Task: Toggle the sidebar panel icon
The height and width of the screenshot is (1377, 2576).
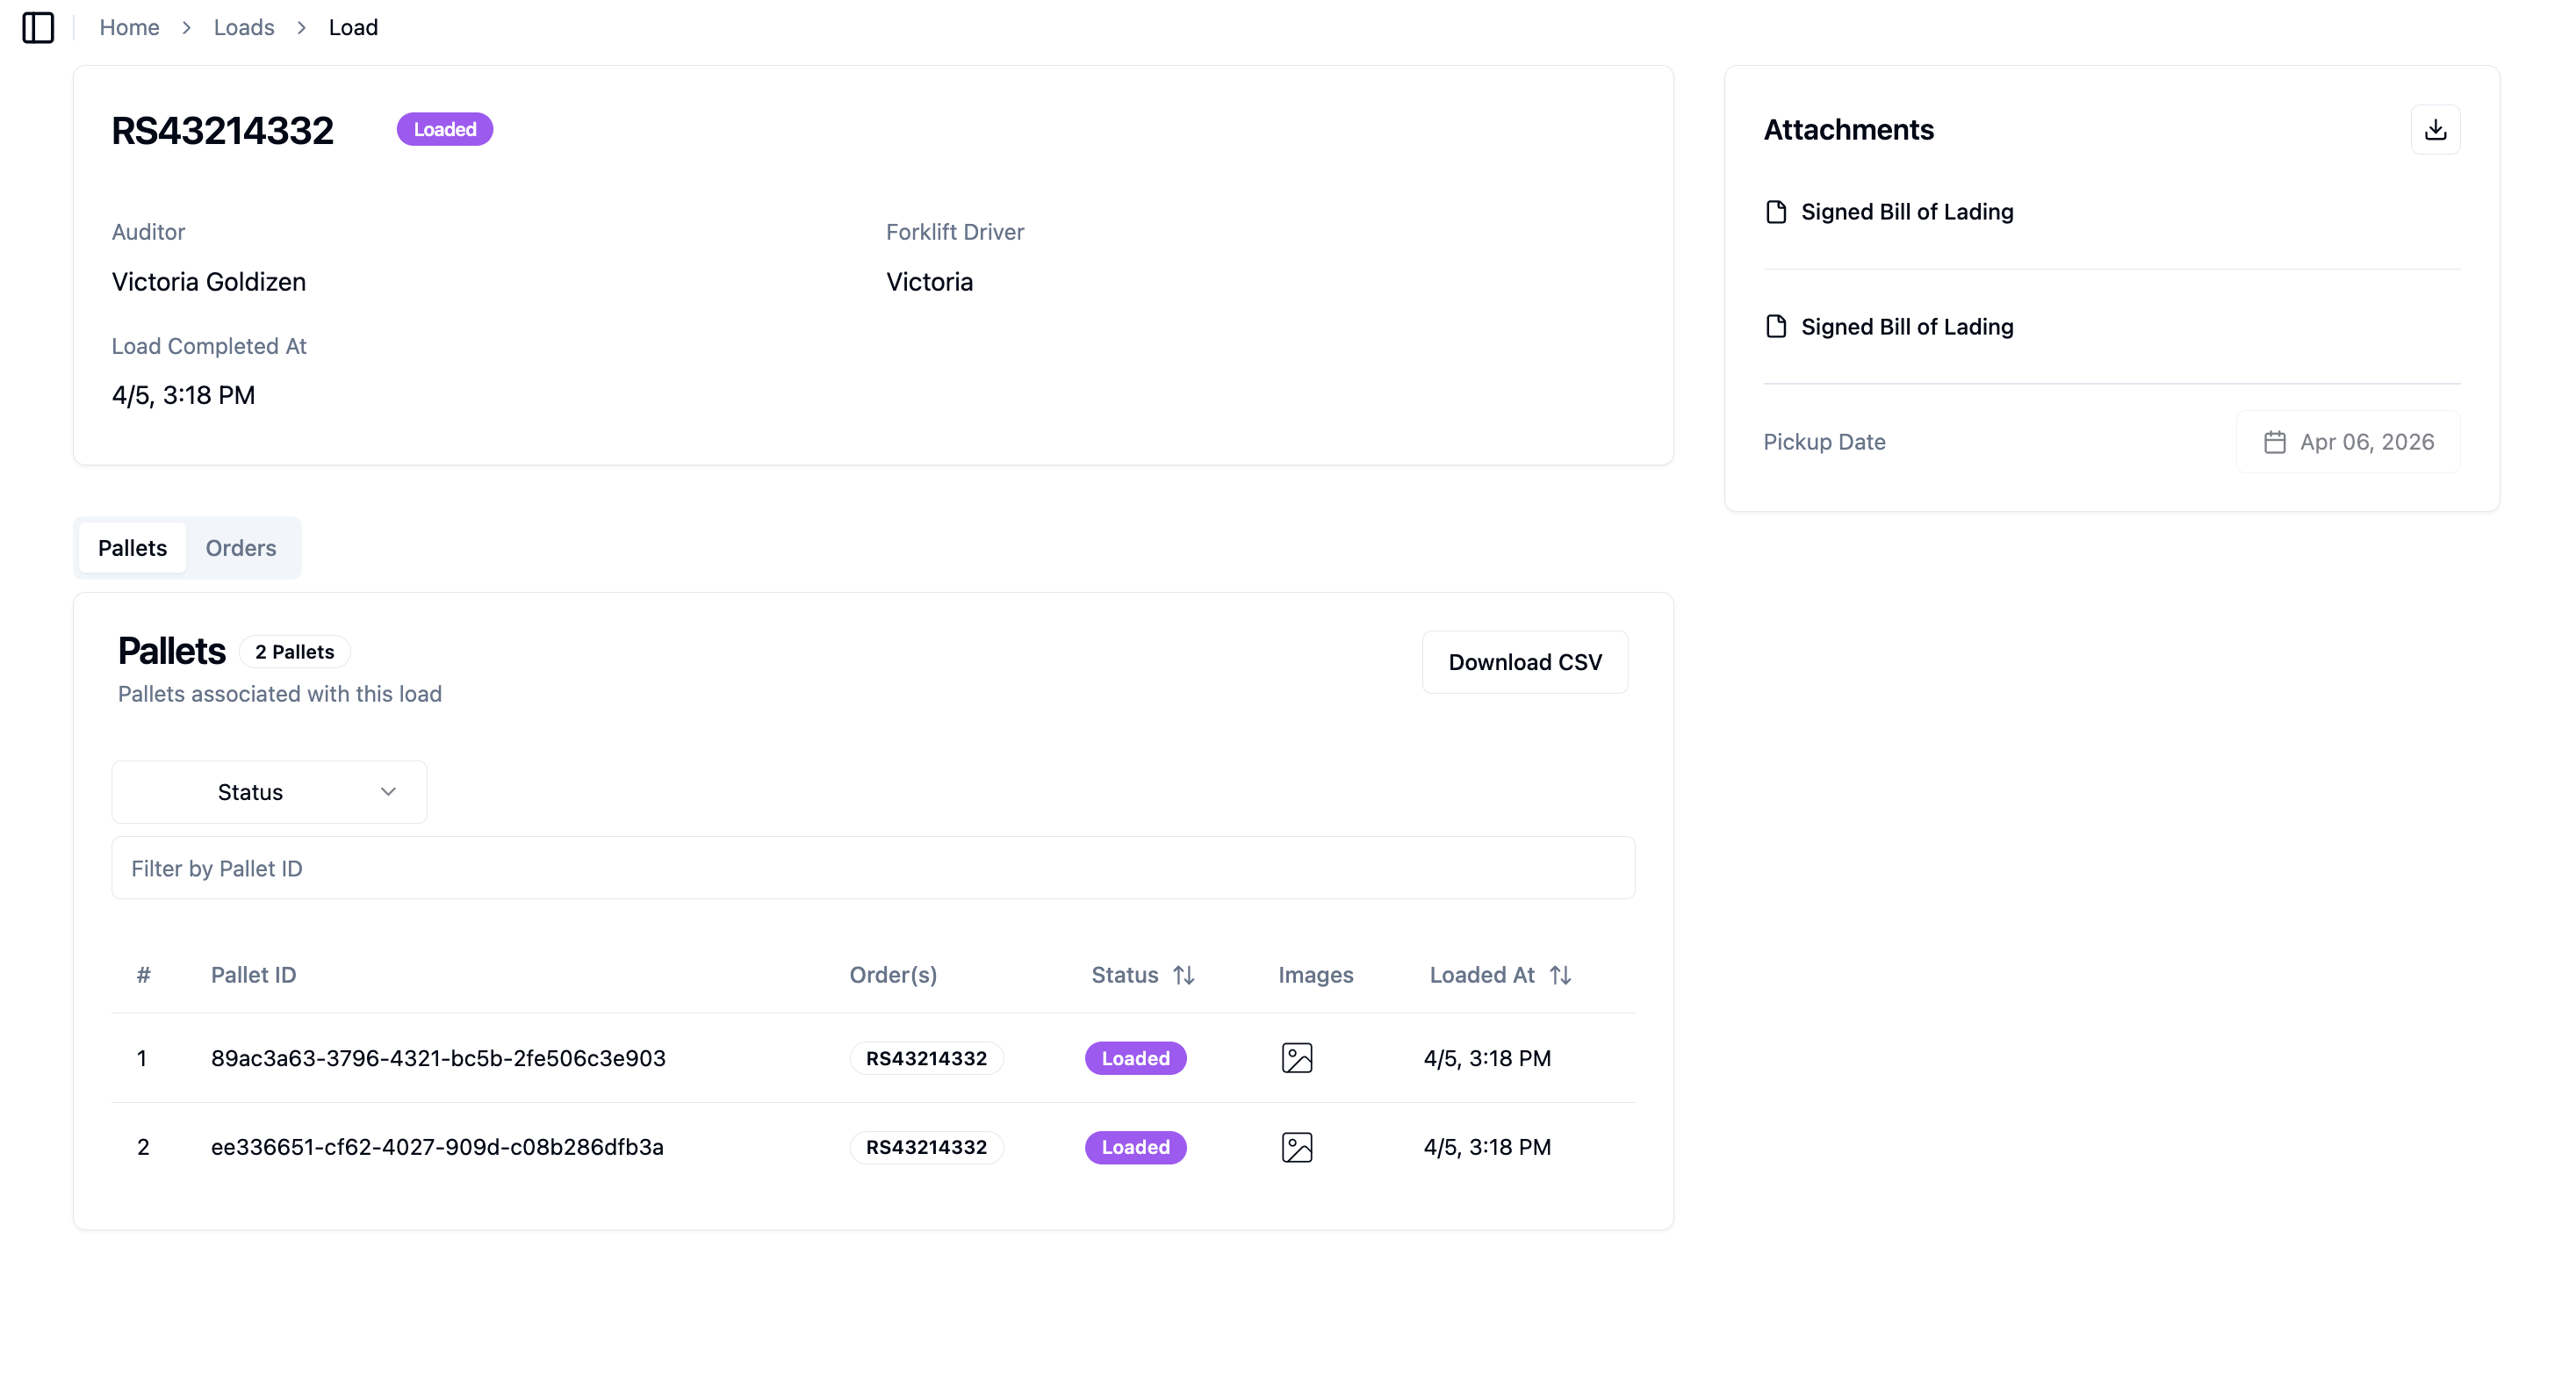Action: click(38, 27)
